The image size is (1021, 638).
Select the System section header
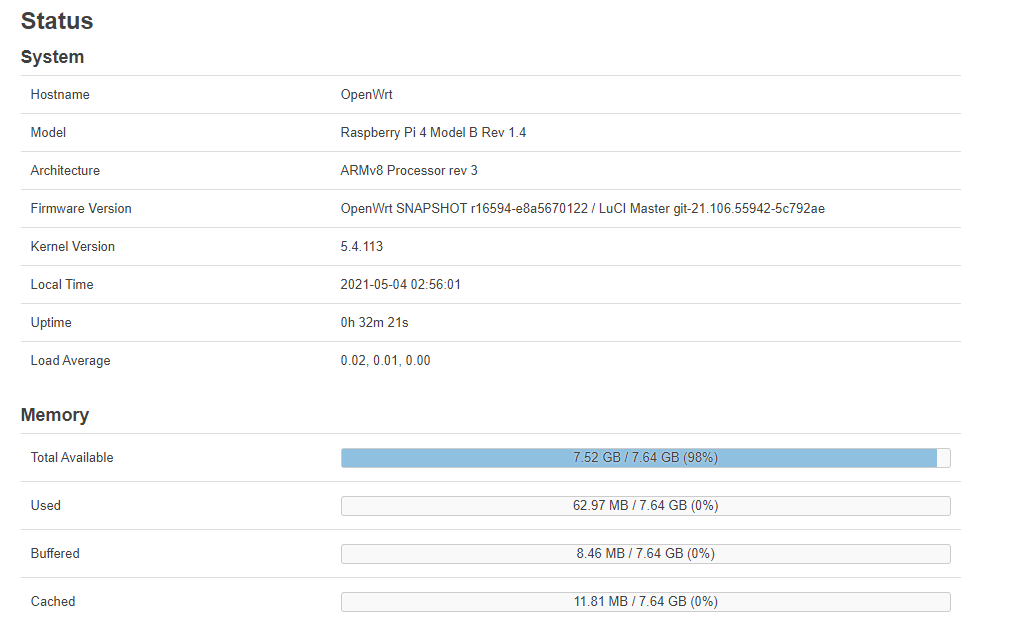pos(50,57)
